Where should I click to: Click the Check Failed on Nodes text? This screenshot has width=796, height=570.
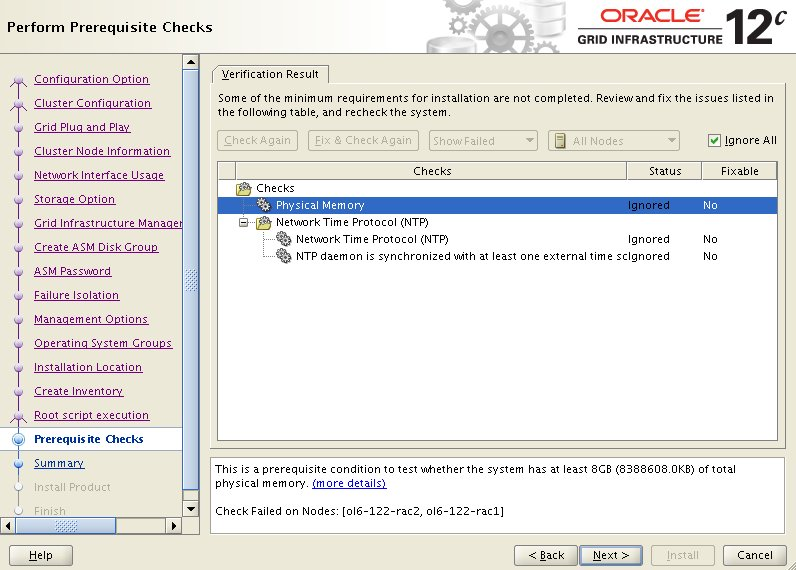[x=359, y=511]
